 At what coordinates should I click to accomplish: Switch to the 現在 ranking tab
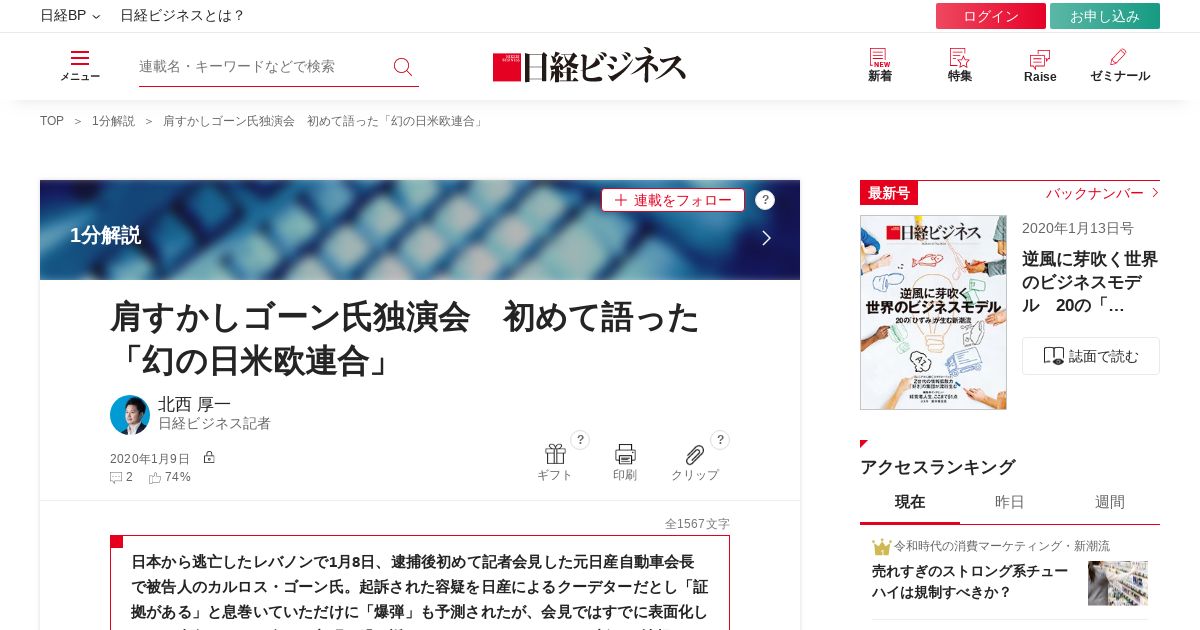pyautogui.click(x=910, y=502)
